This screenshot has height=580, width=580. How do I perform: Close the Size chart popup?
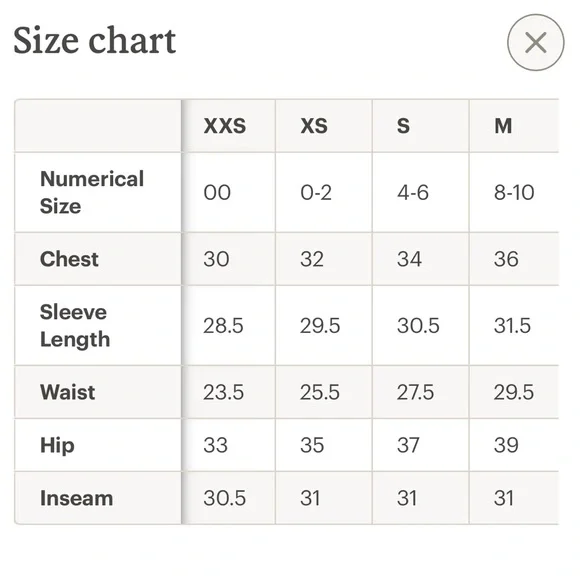coord(536,43)
